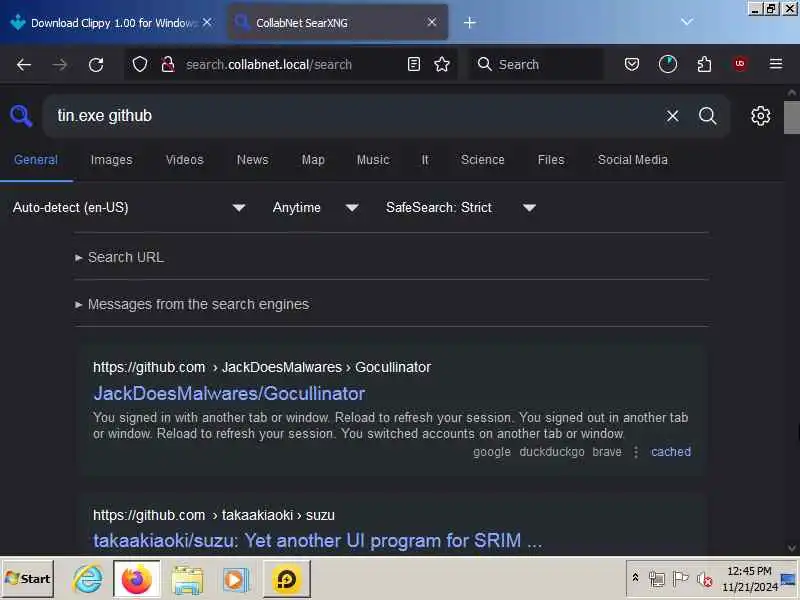The image size is (800, 600).
Task: Open a new browser tab
Action: click(469, 22)
